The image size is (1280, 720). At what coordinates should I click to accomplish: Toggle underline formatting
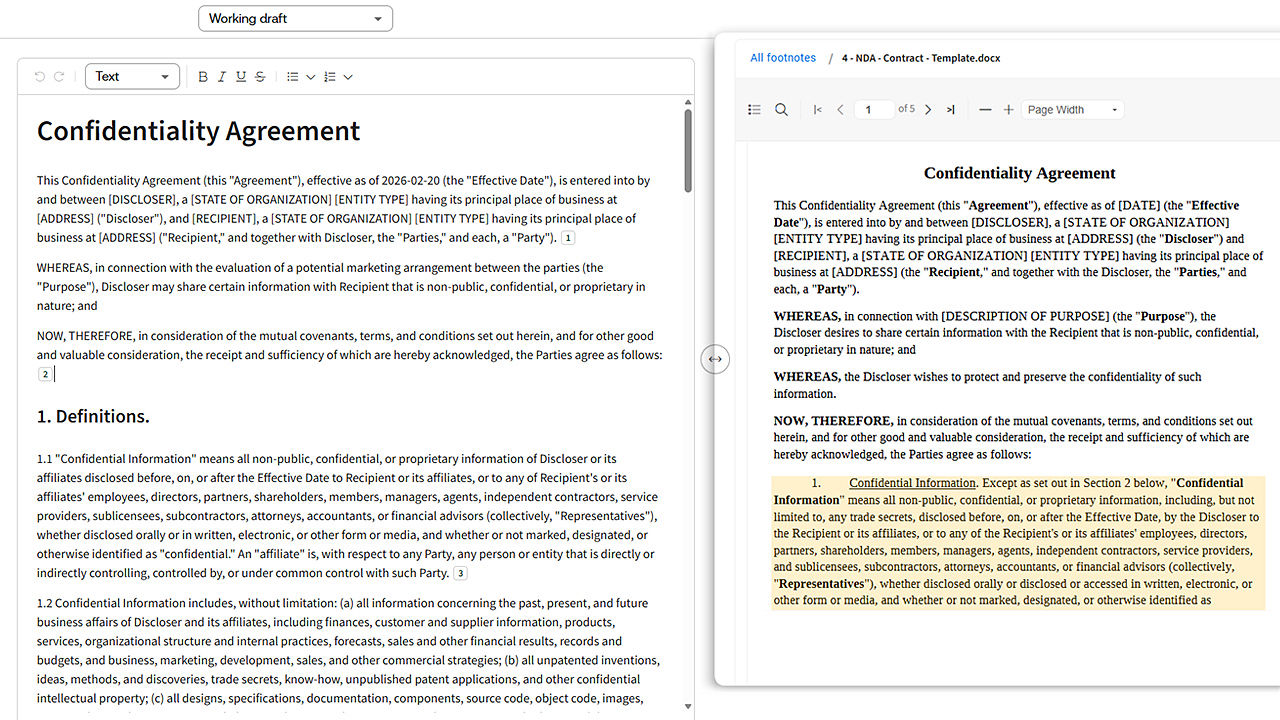241,77
